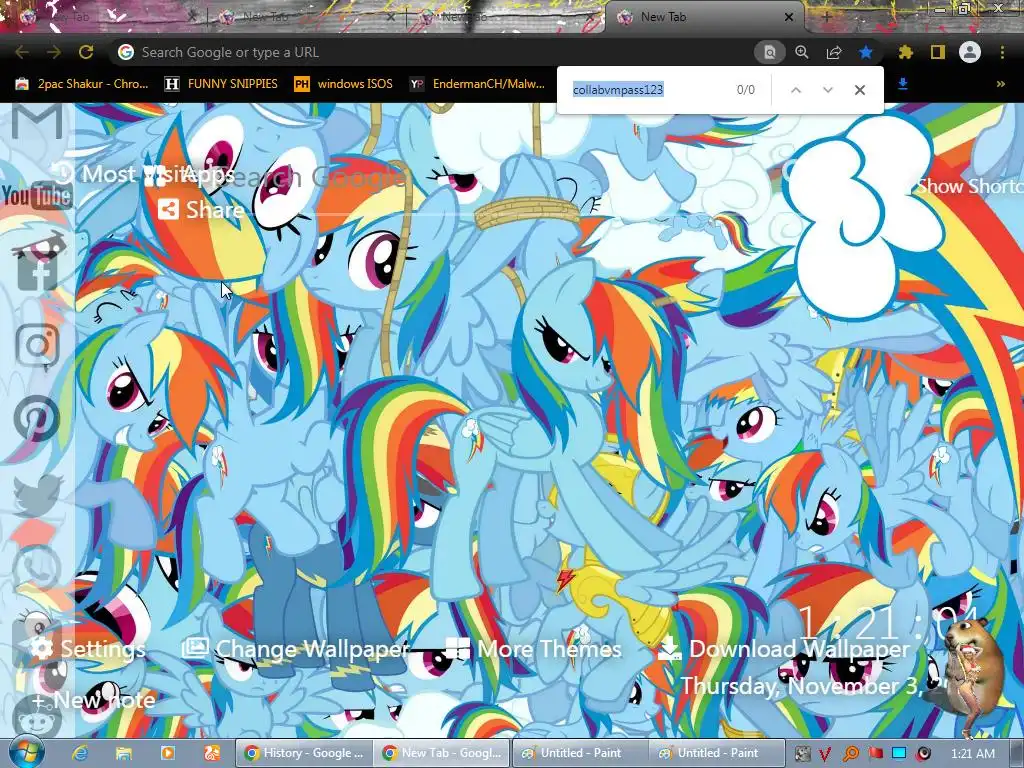Open the new tab page Settings
This screenshot has width=1024, height=768.
(x=88, y=648)
